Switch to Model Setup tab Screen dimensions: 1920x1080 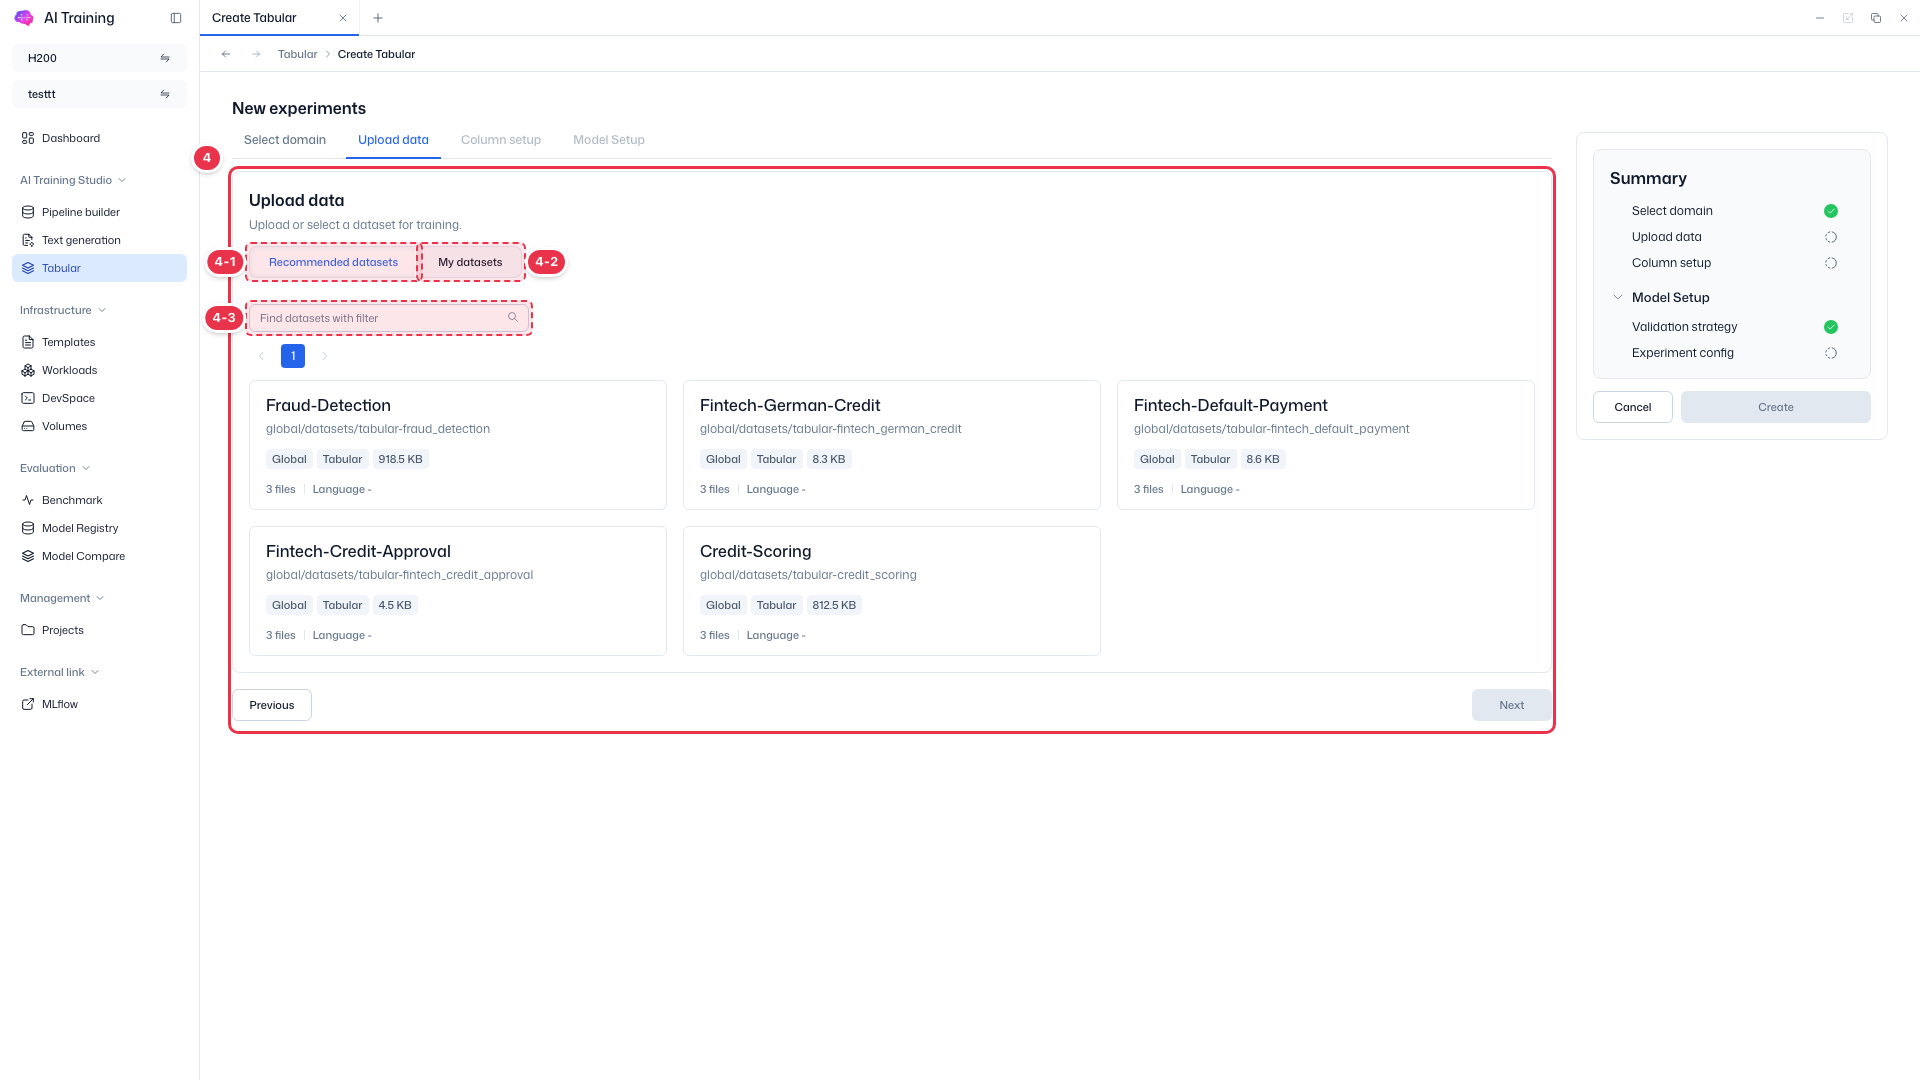pyautogui.click(x=609, y=140)
